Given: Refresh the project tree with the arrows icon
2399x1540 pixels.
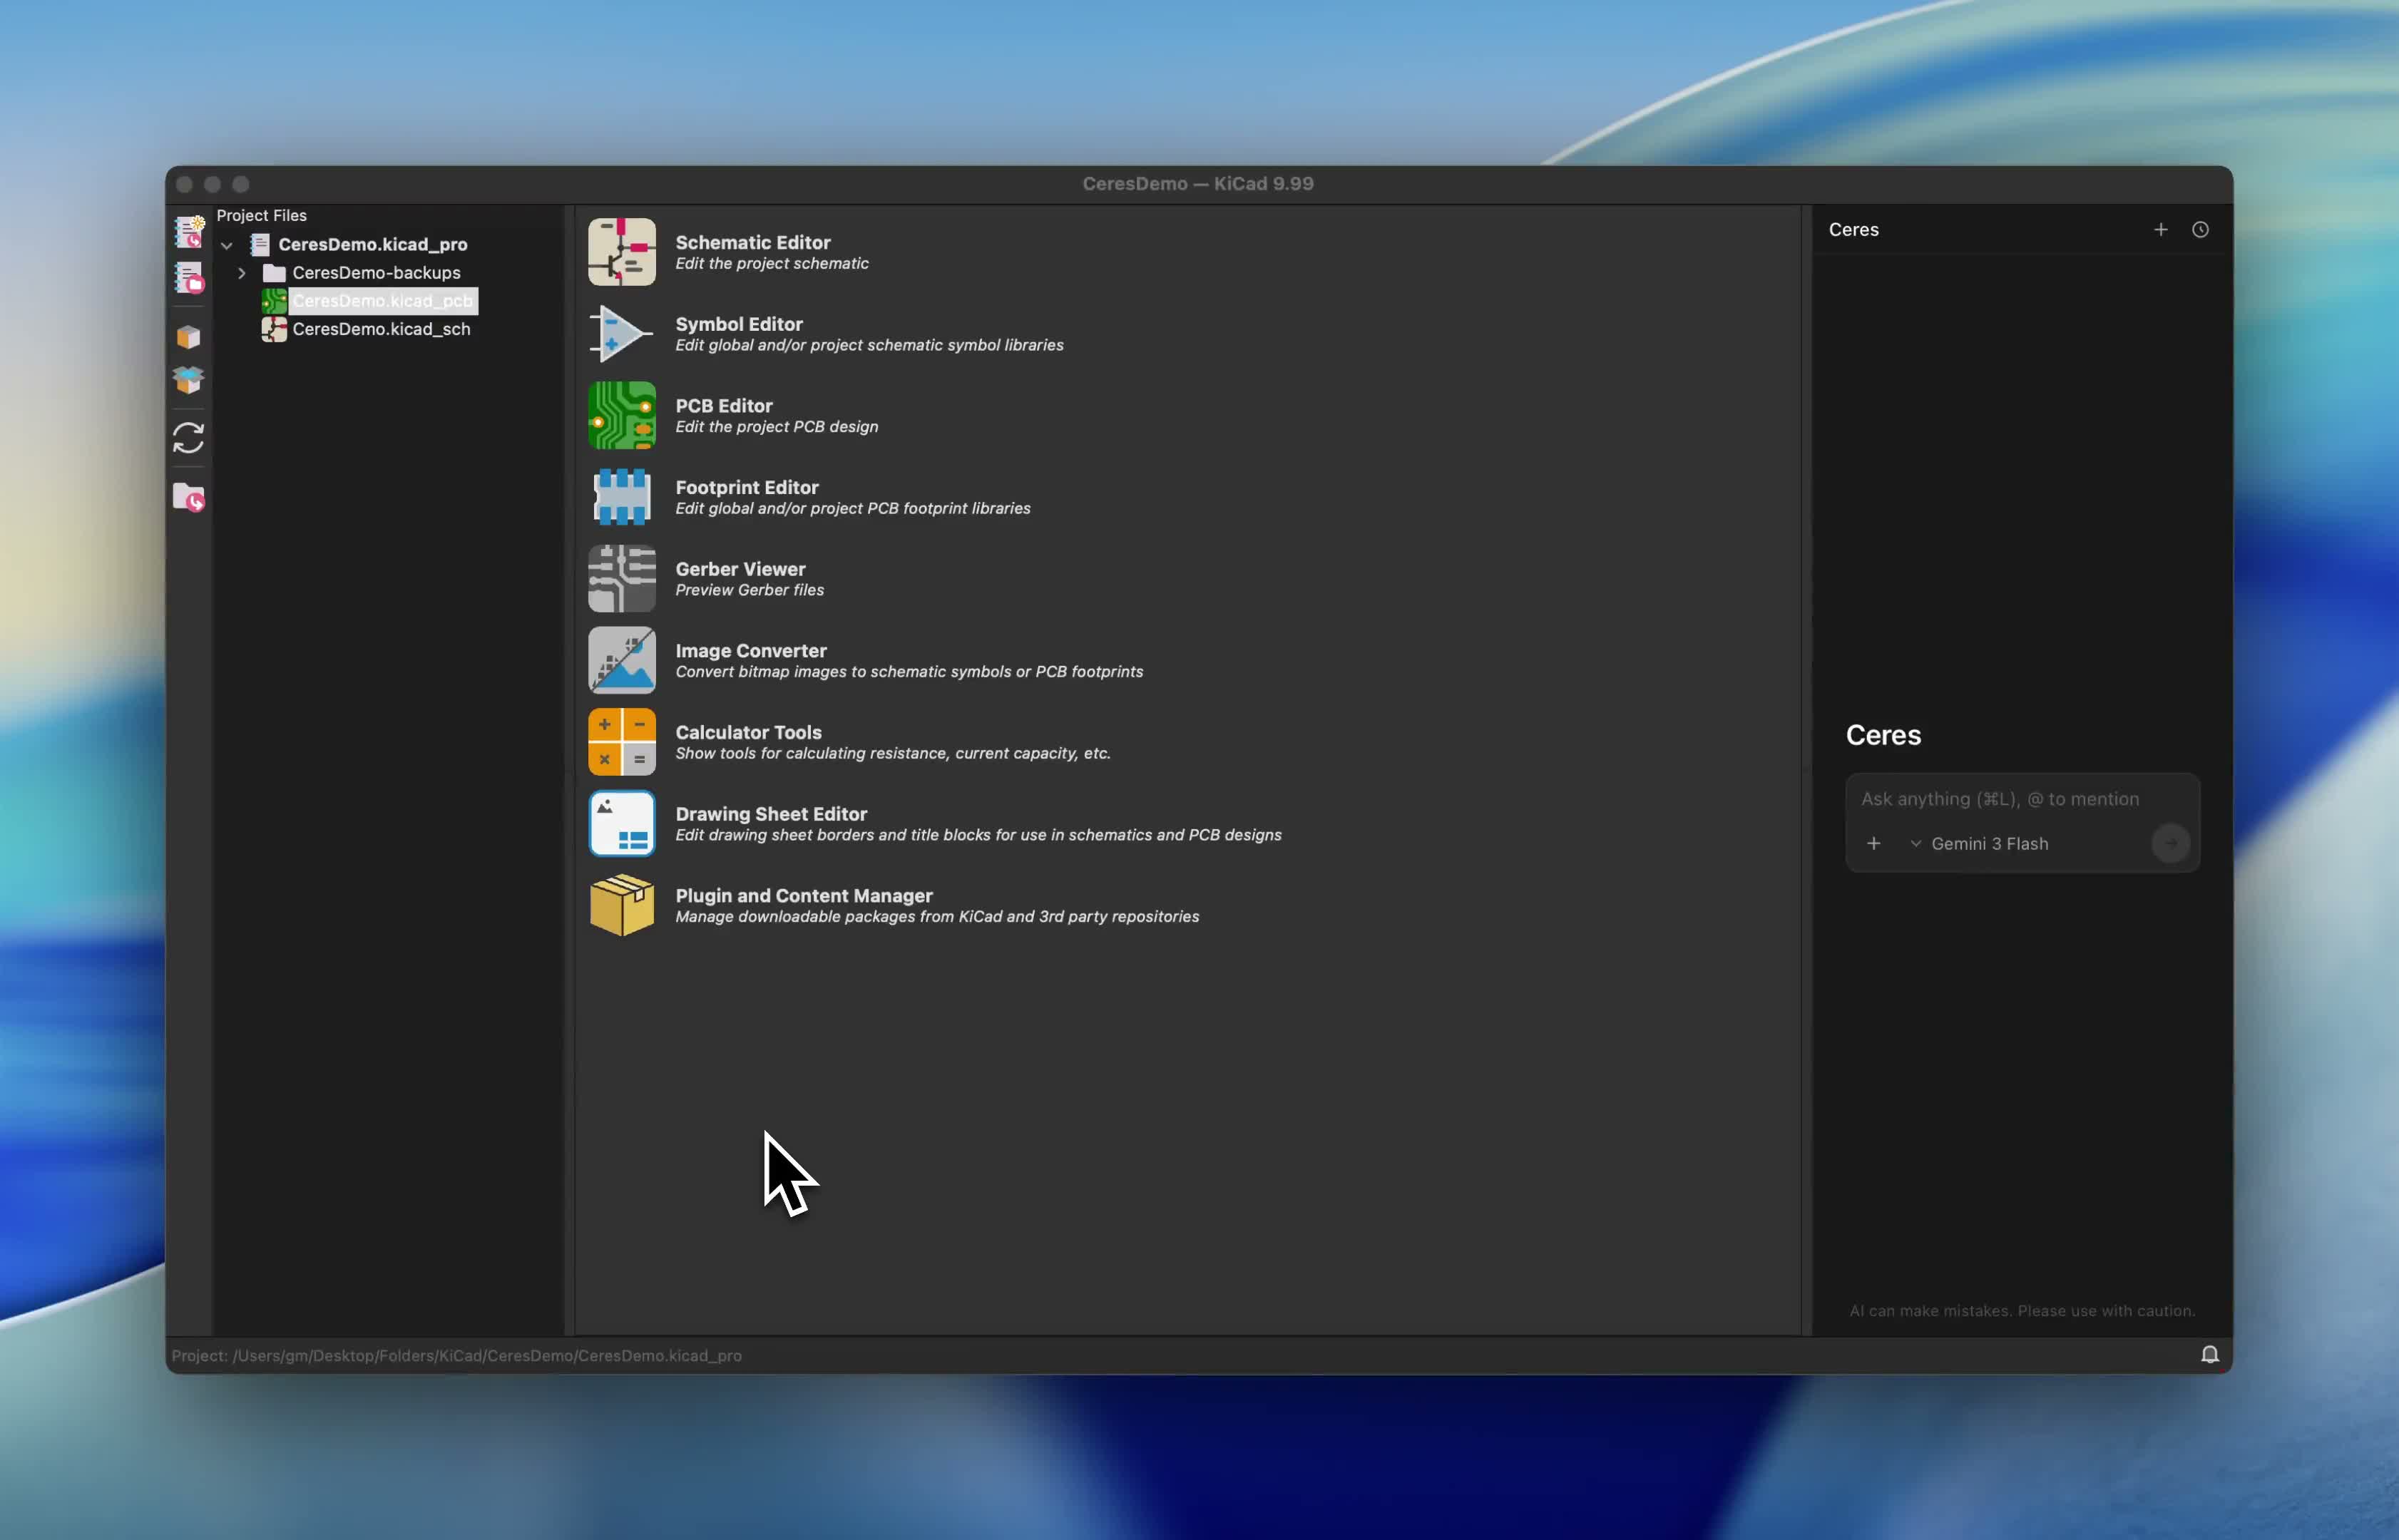Looking at the screenshot, I should click(x=188, y=438).
